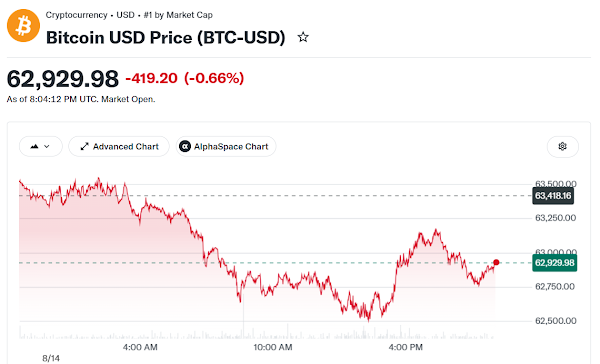600x364 pixels.
Task: Click the 8/14 date label on axis
Action: click(51, 359)
